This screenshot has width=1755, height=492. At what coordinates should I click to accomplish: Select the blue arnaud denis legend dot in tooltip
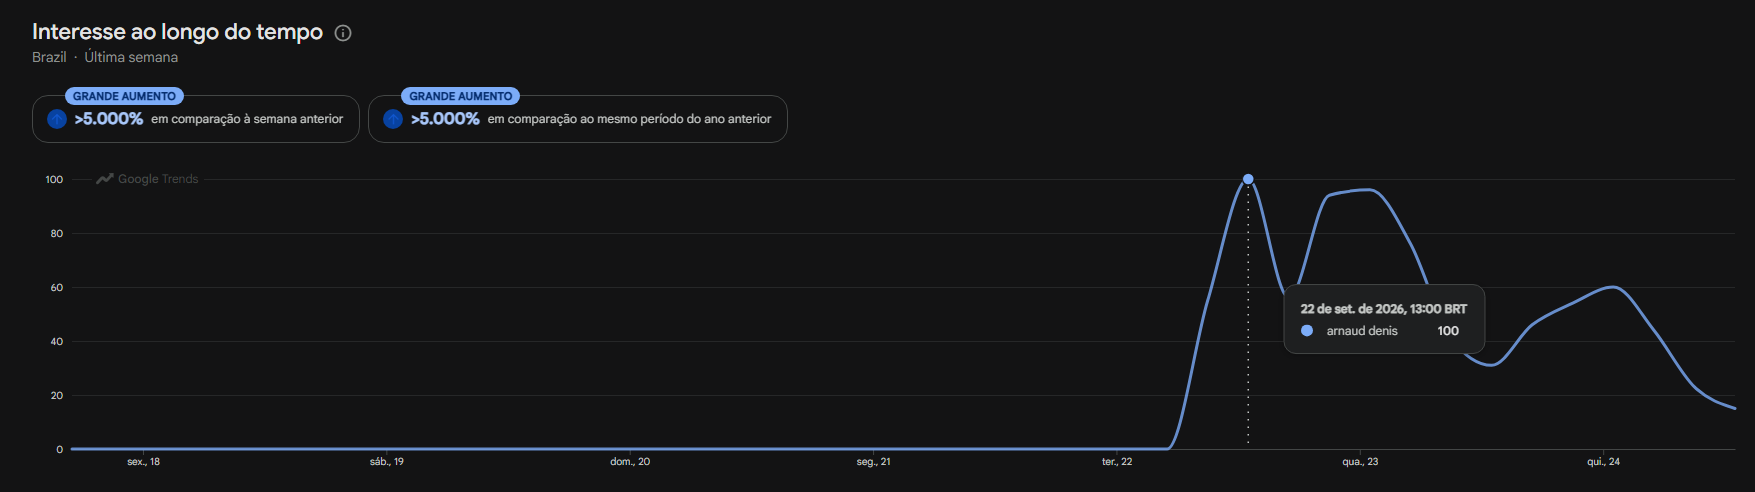[1307, 331]
